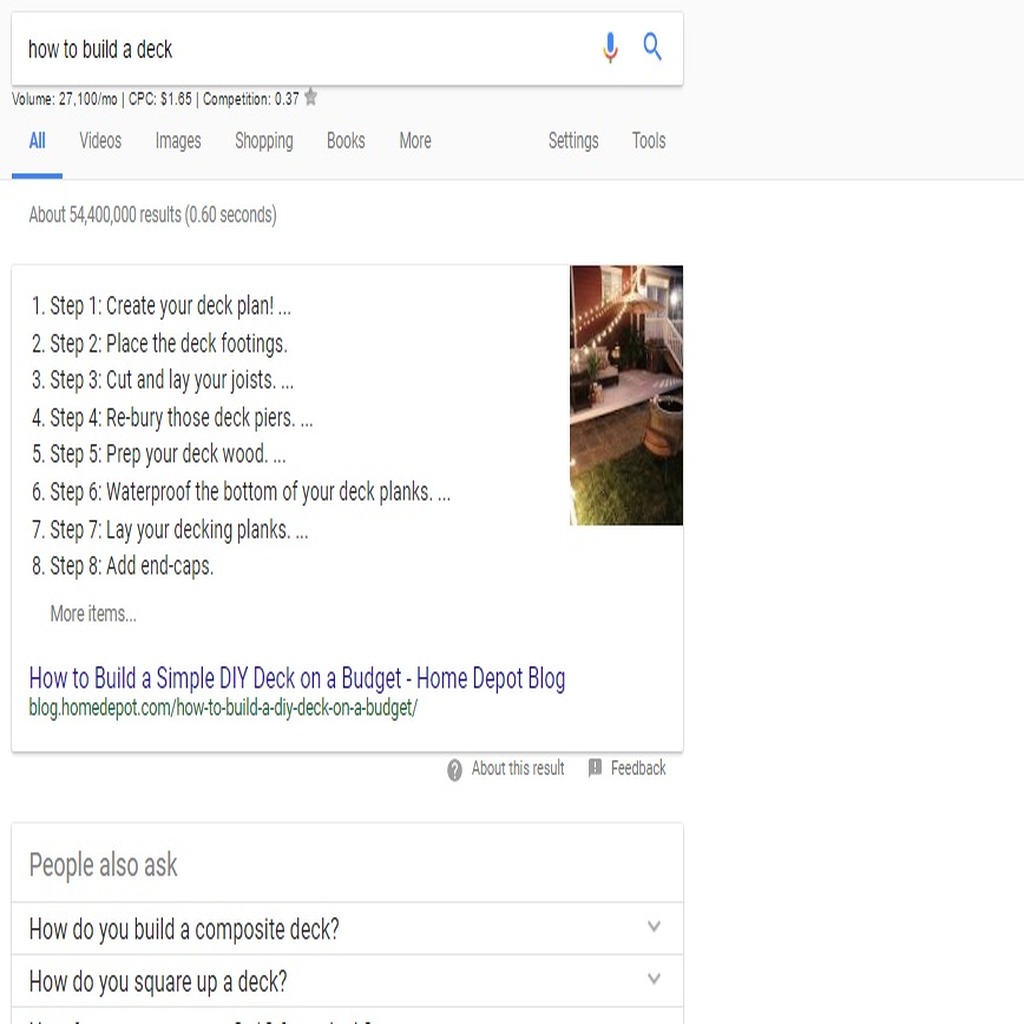Switch to the Images tab
The image size is (1024, 1024).
pos(178,141)
